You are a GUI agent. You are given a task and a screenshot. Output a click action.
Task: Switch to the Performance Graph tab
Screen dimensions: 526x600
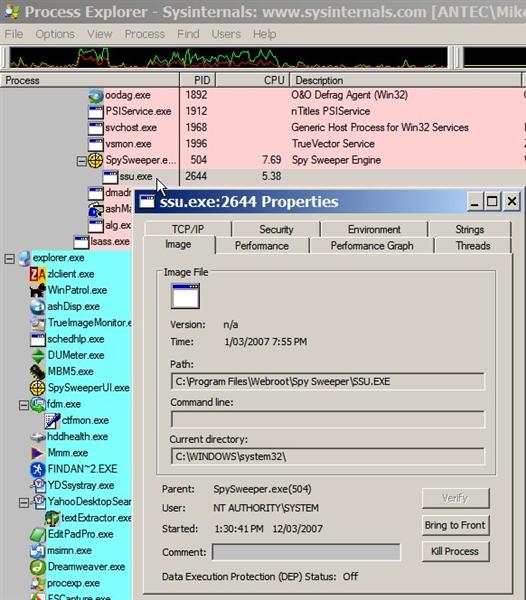(372, 246)
